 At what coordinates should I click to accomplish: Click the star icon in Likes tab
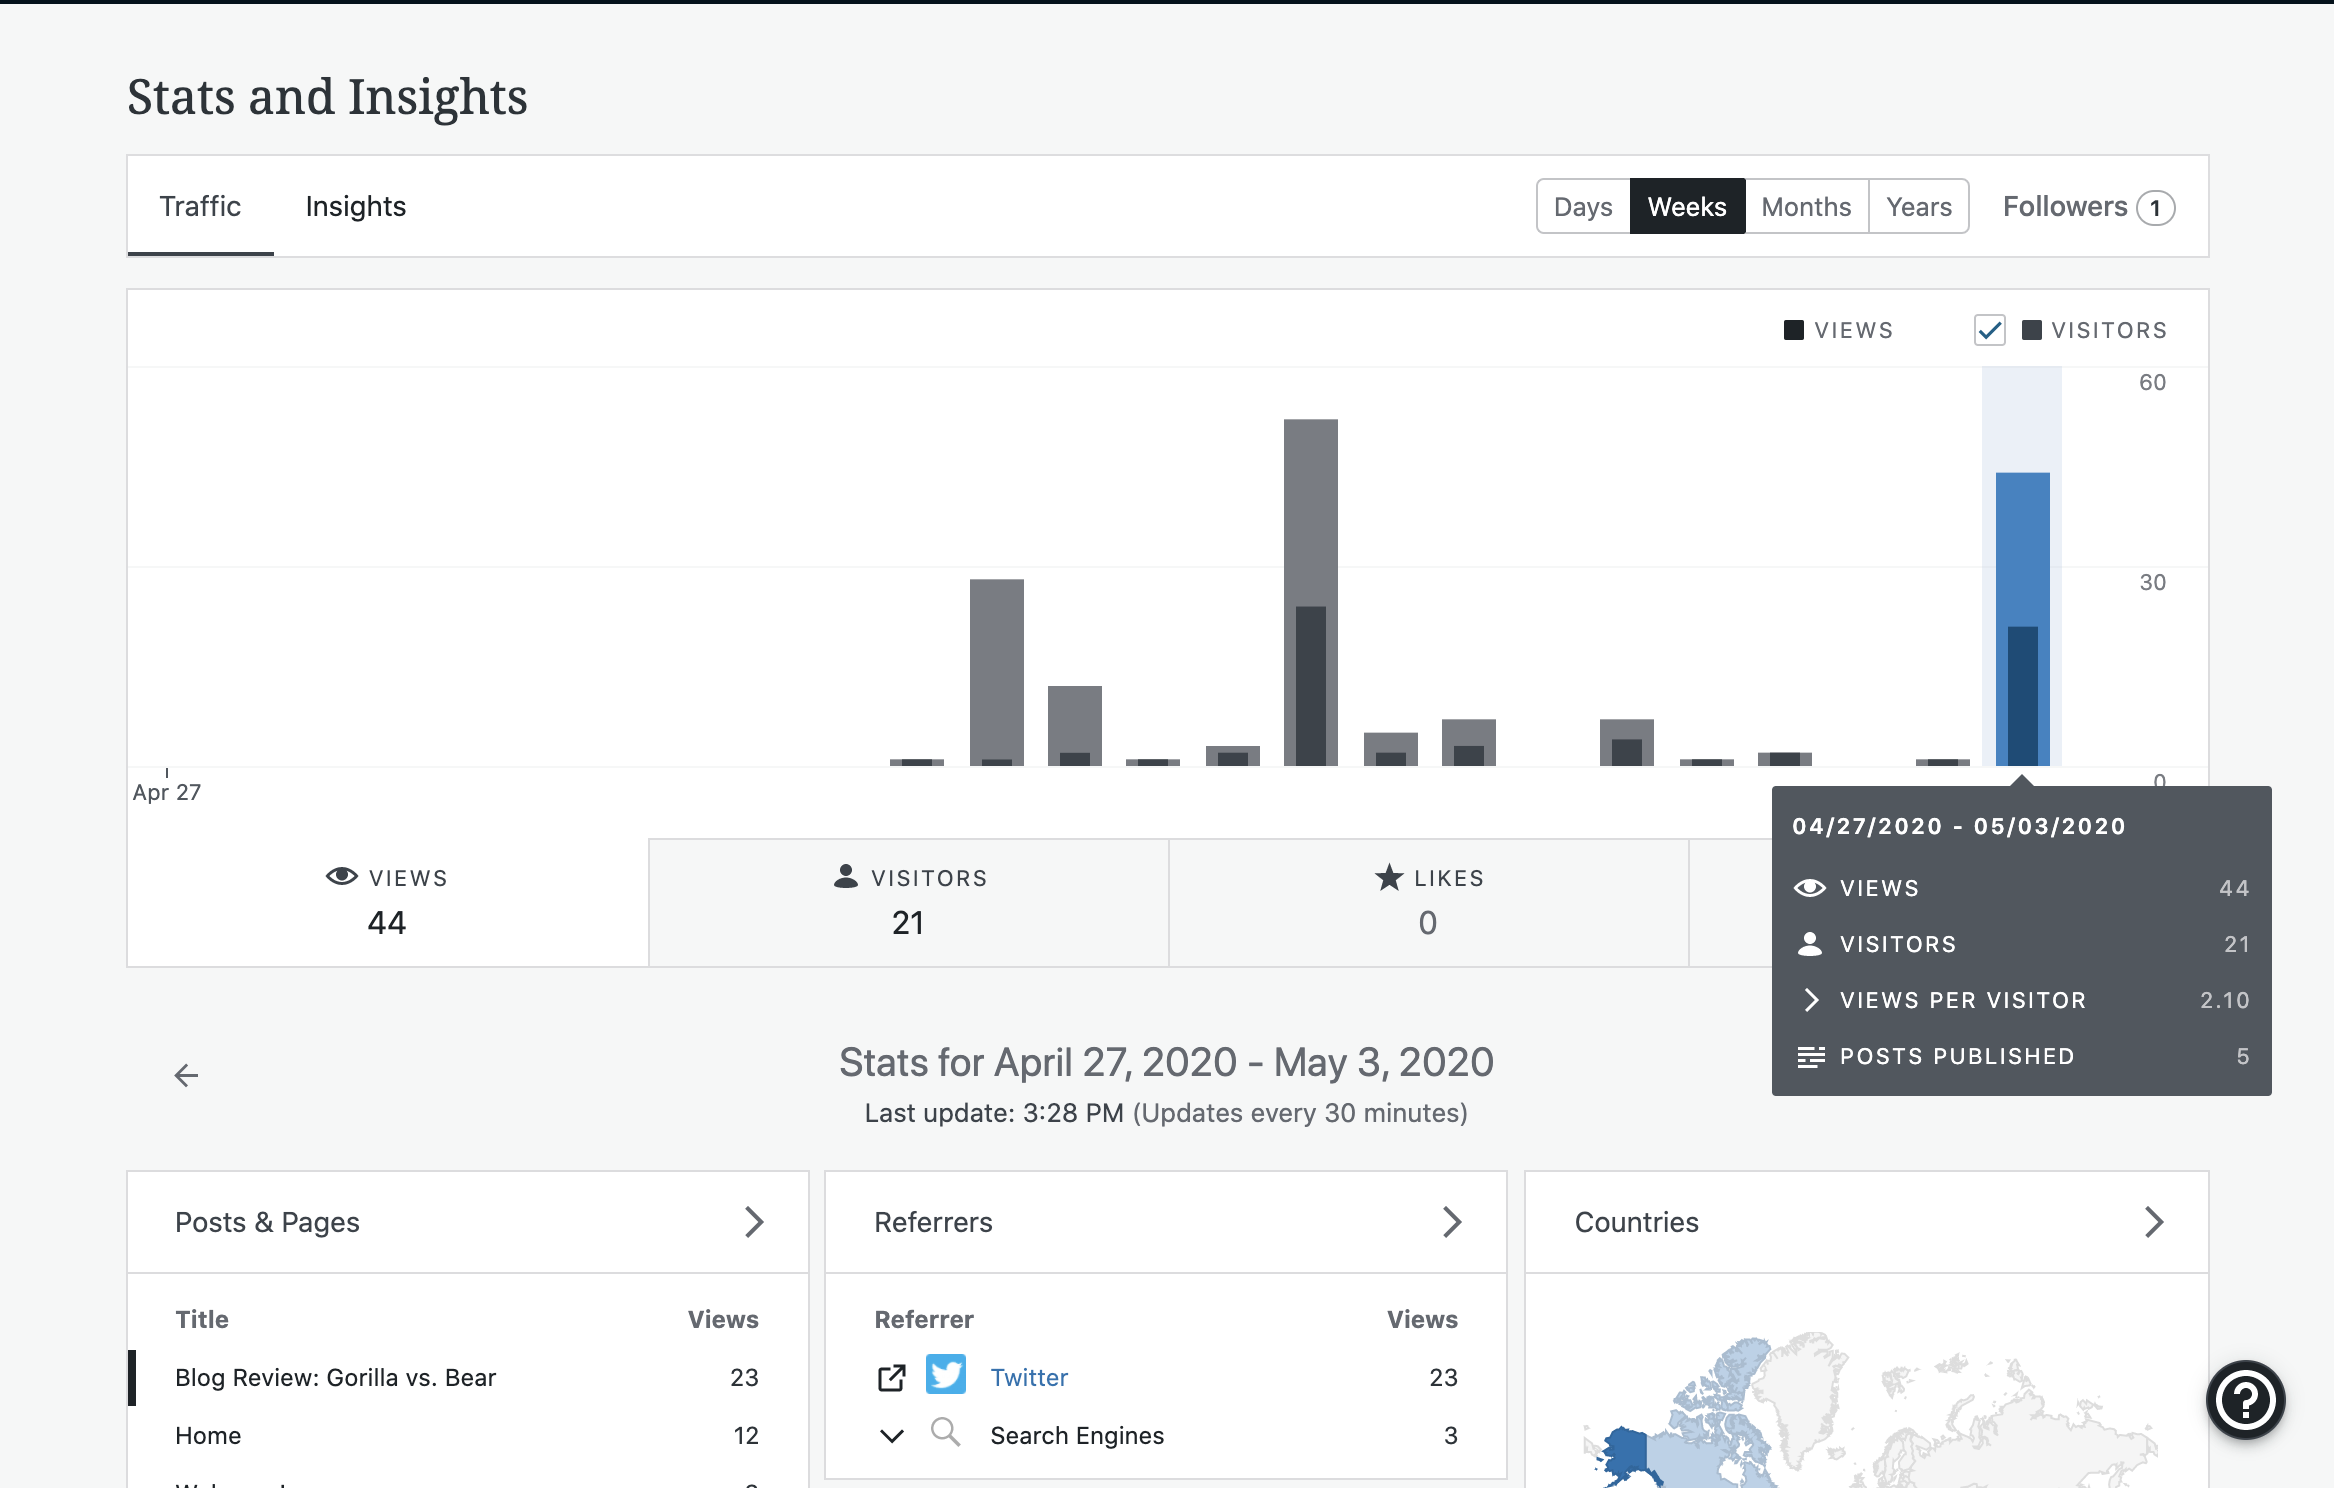click(x=1389, y=877)
